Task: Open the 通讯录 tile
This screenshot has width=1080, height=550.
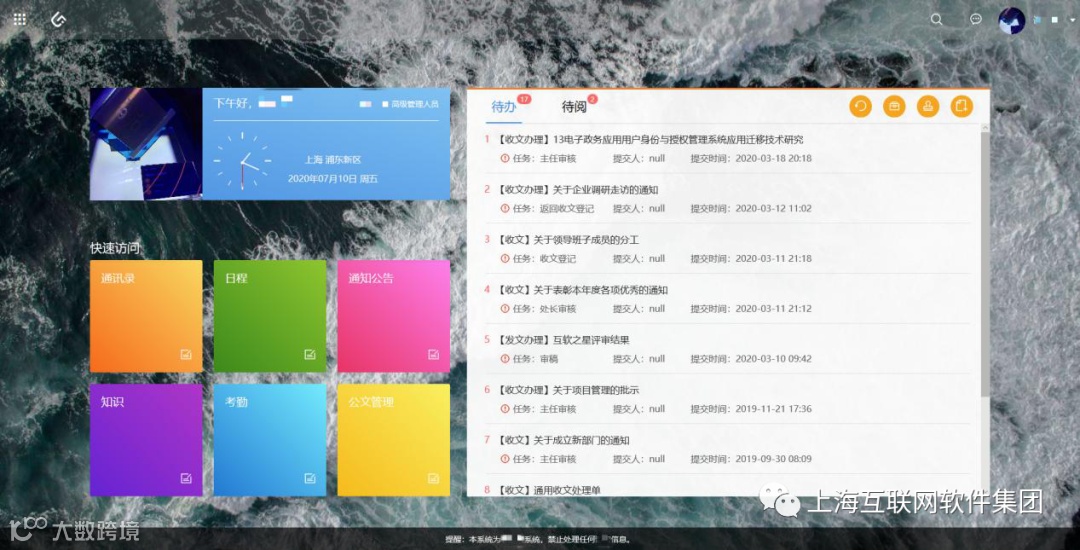Action: (146, 316)
